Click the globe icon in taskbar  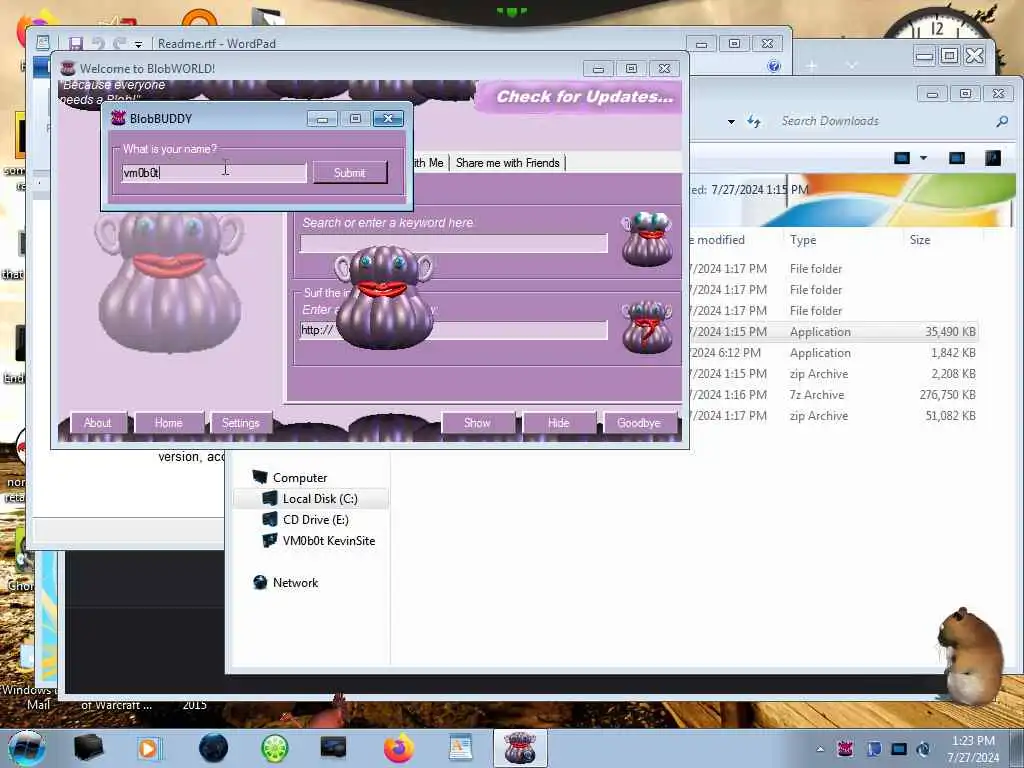(x=214, y=748)
